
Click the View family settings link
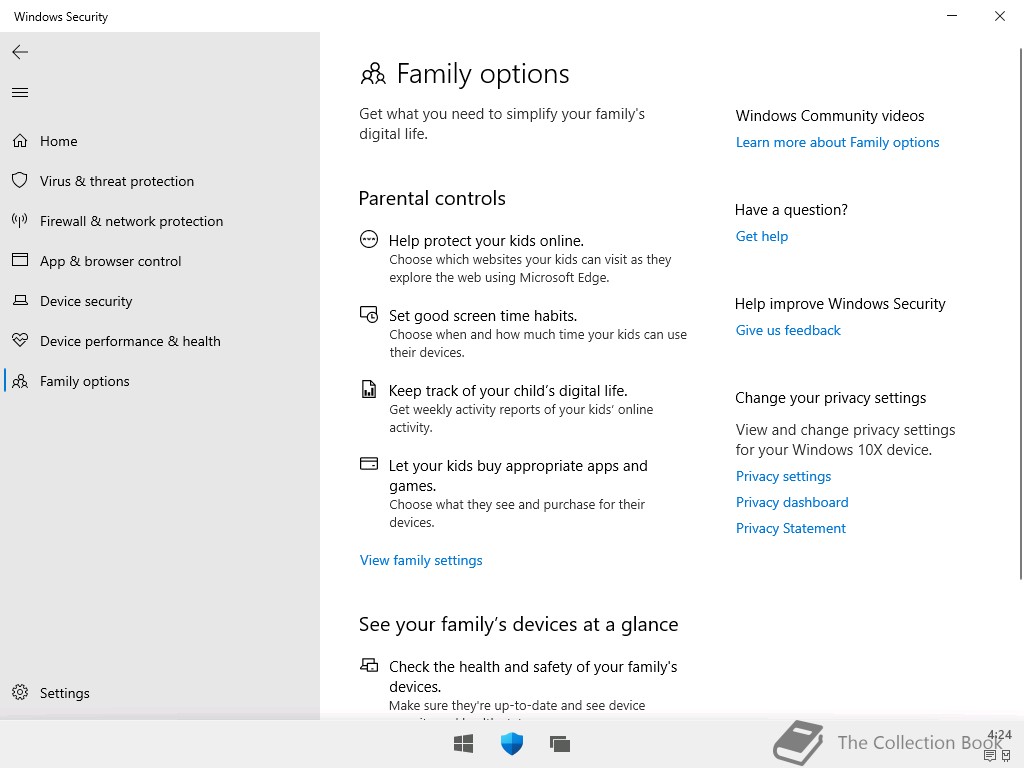tap(421, 560)
